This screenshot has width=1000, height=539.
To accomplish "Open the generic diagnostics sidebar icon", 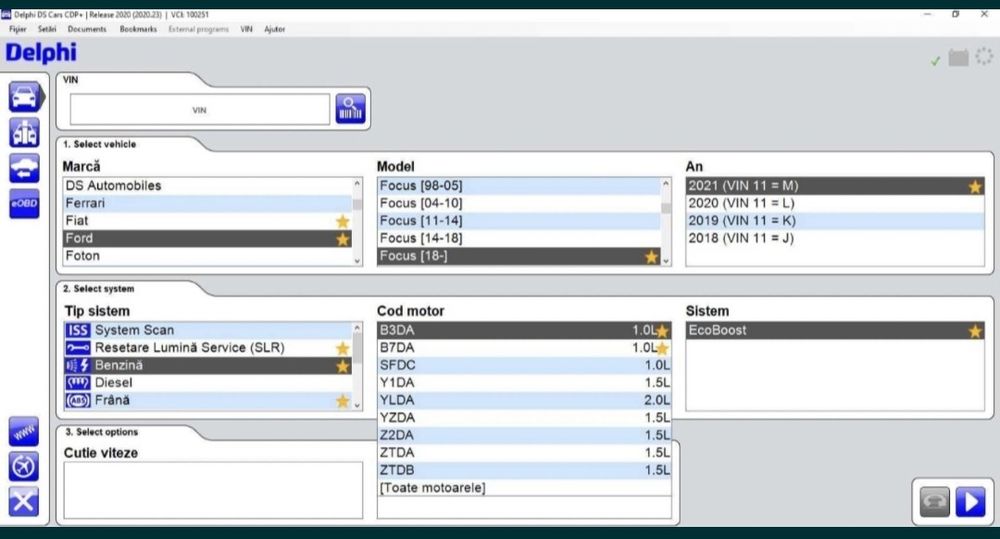I will click(x=24, y=133).
